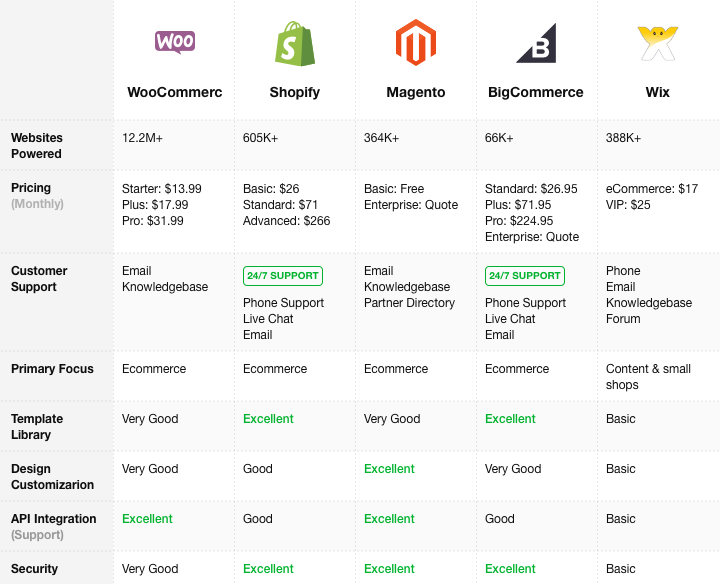The height and width of the screenshot is (584, 720).
Task: Click Magento's Partner Directory support entry
Action: pyautogui.click(x=409, y=303)
